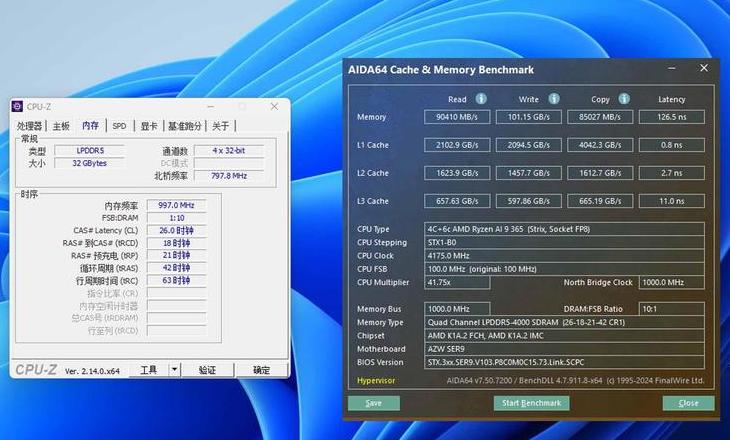Open the SPD tab in CPU-Z
The height and width of the screenshot is (440, 730).
(x=119, y=126)
